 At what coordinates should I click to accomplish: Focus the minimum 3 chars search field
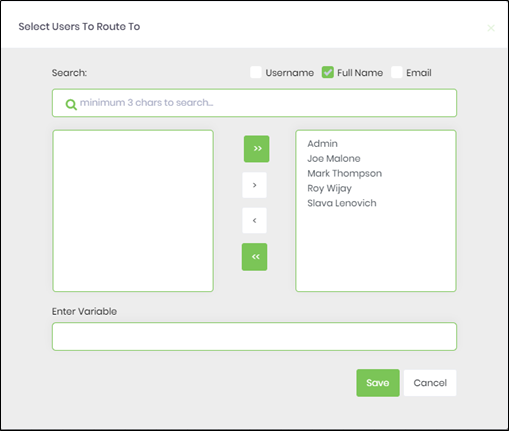coord(254,103)
